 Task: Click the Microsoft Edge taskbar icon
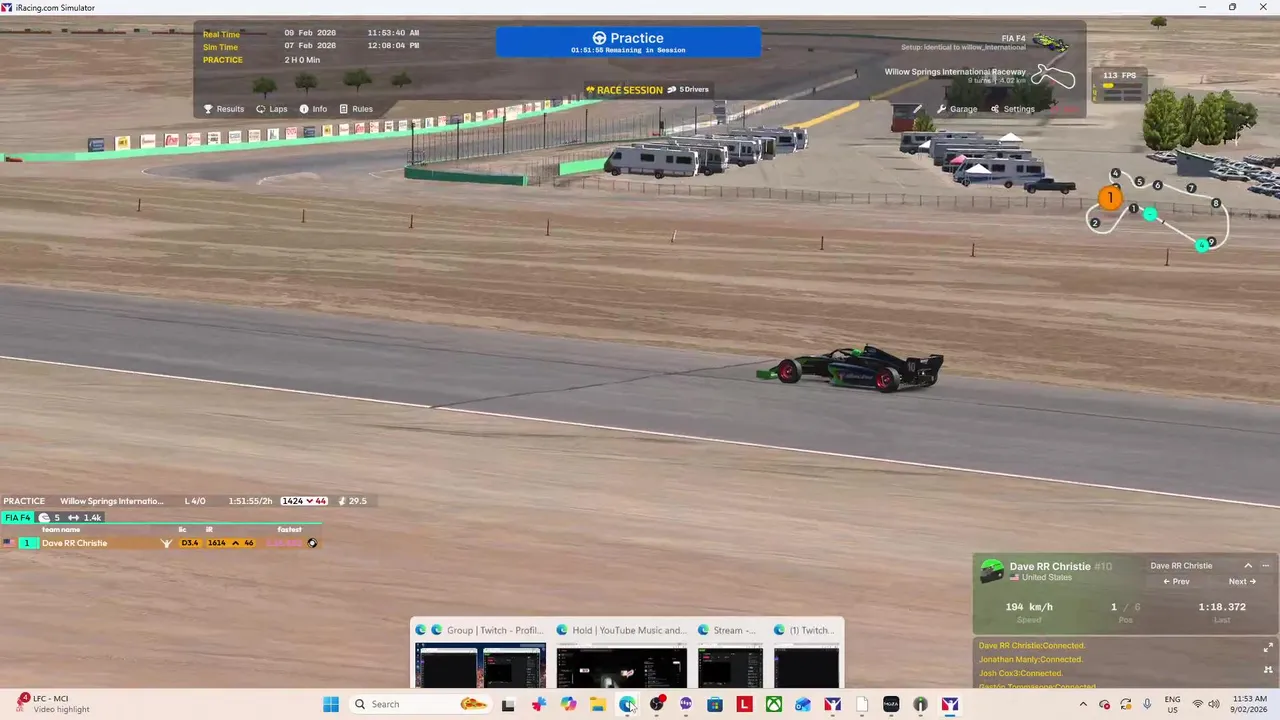pos(627,704)
